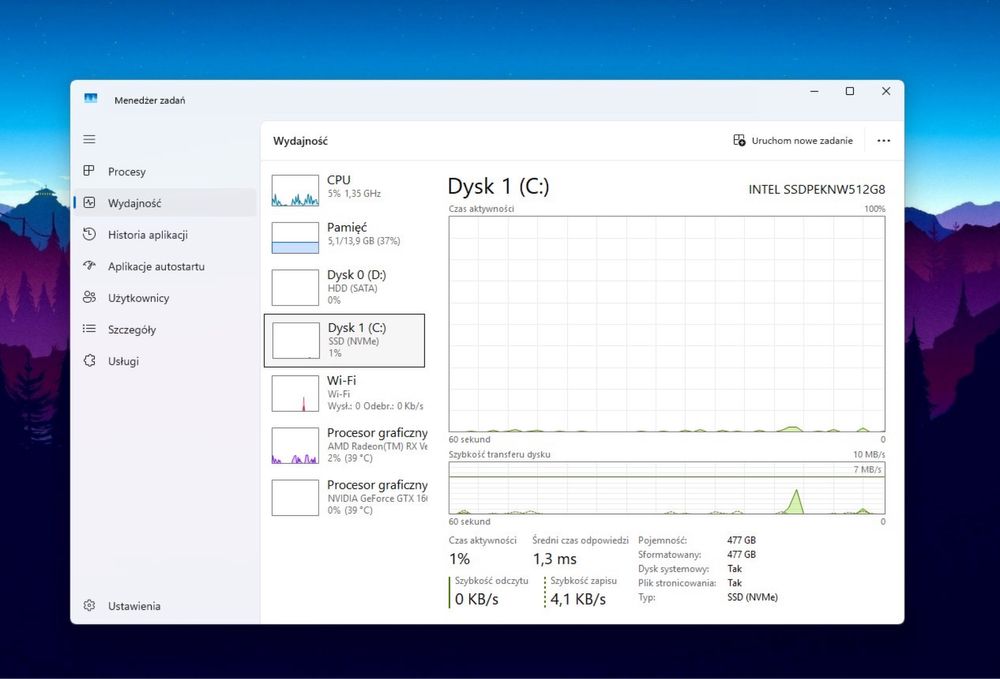This screenshot has height=679, width=1000.
Task: Click the Aplikacje autostartu gauge icon
Action: coord(89,266)
